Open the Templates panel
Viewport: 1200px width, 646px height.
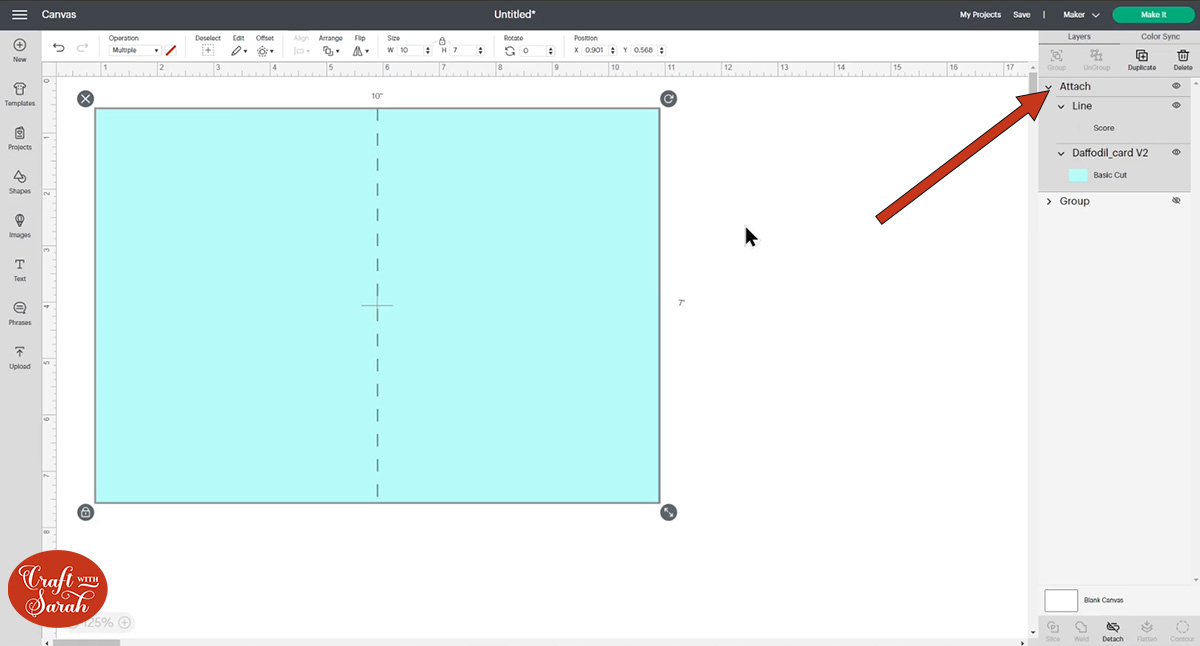point(19,95)
